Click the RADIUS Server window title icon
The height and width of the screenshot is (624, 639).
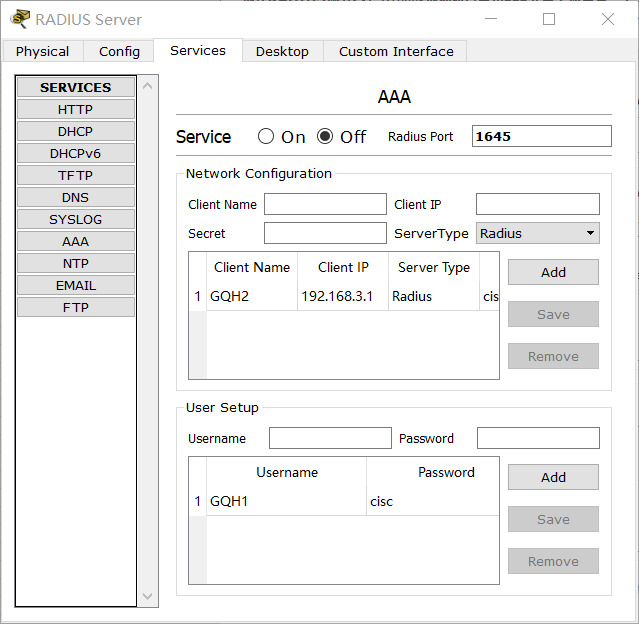click(20, 19)
